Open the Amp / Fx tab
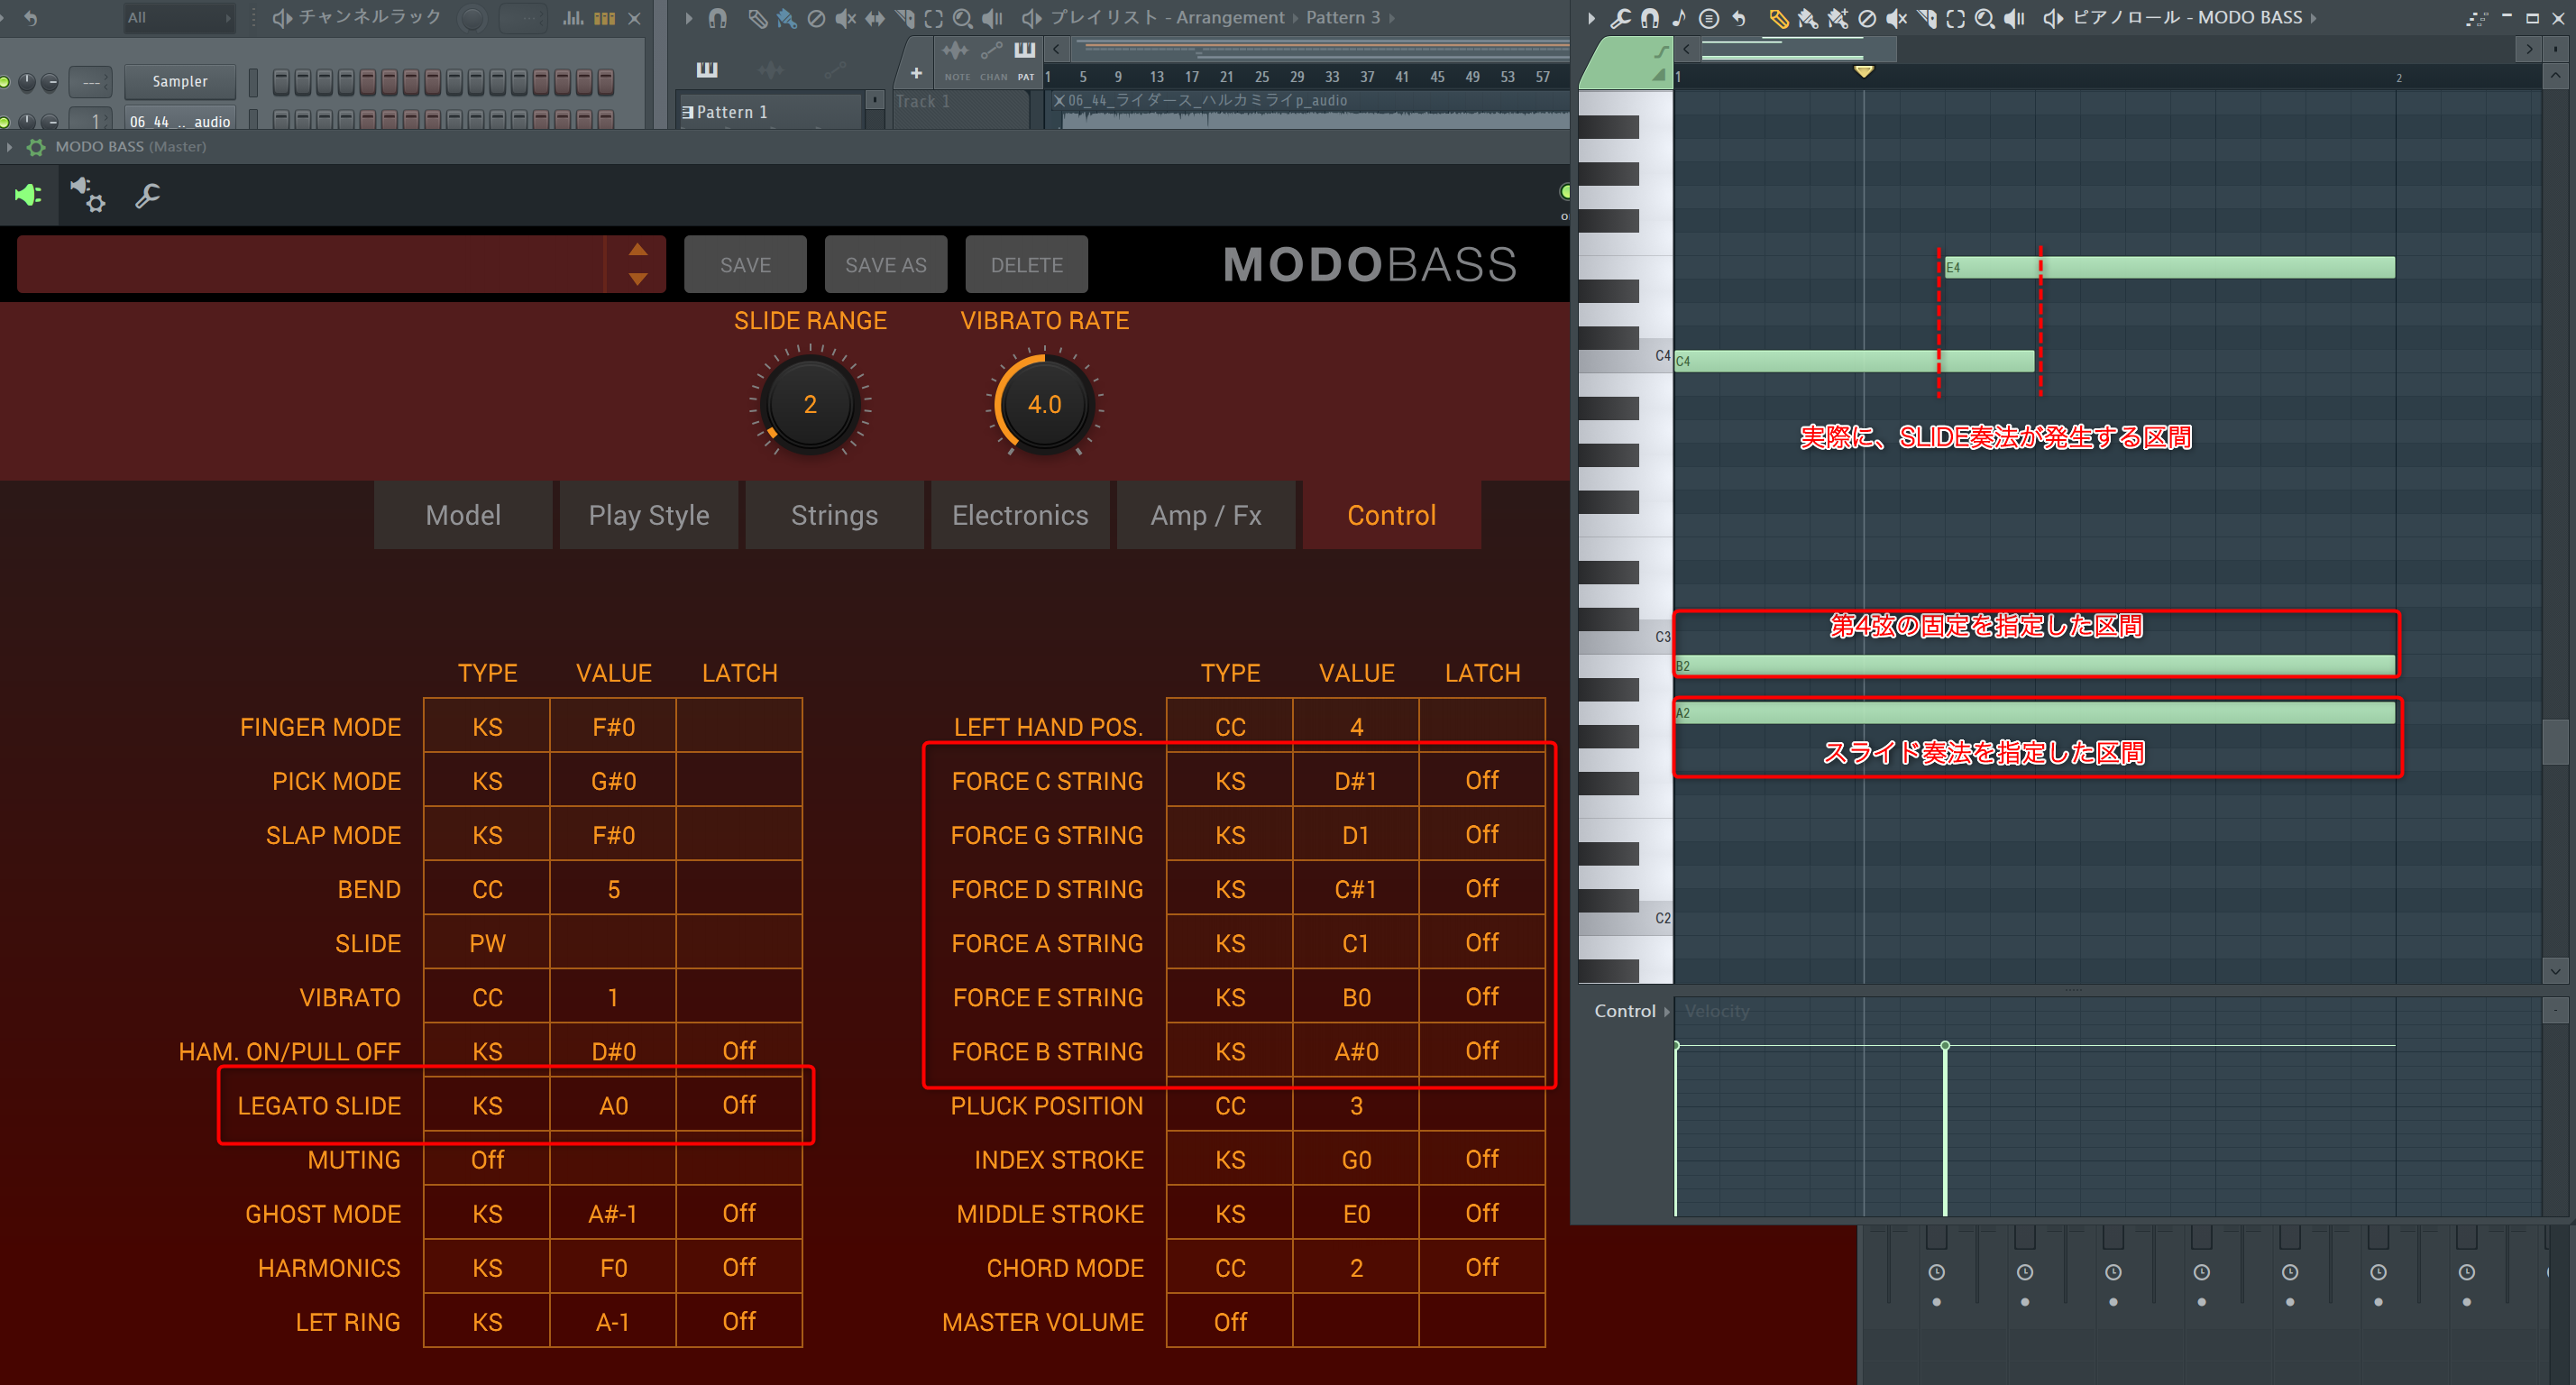2576x1385 pixels. pyautogui.click(x=1205, y=515)
